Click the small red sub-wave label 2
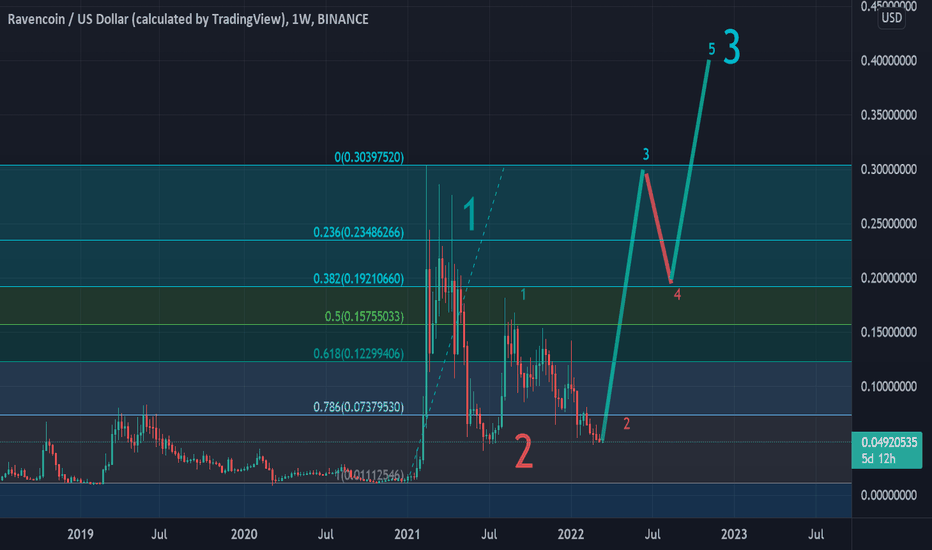The height and width of the screenshot is (550, 932). [x=626, y=424]
